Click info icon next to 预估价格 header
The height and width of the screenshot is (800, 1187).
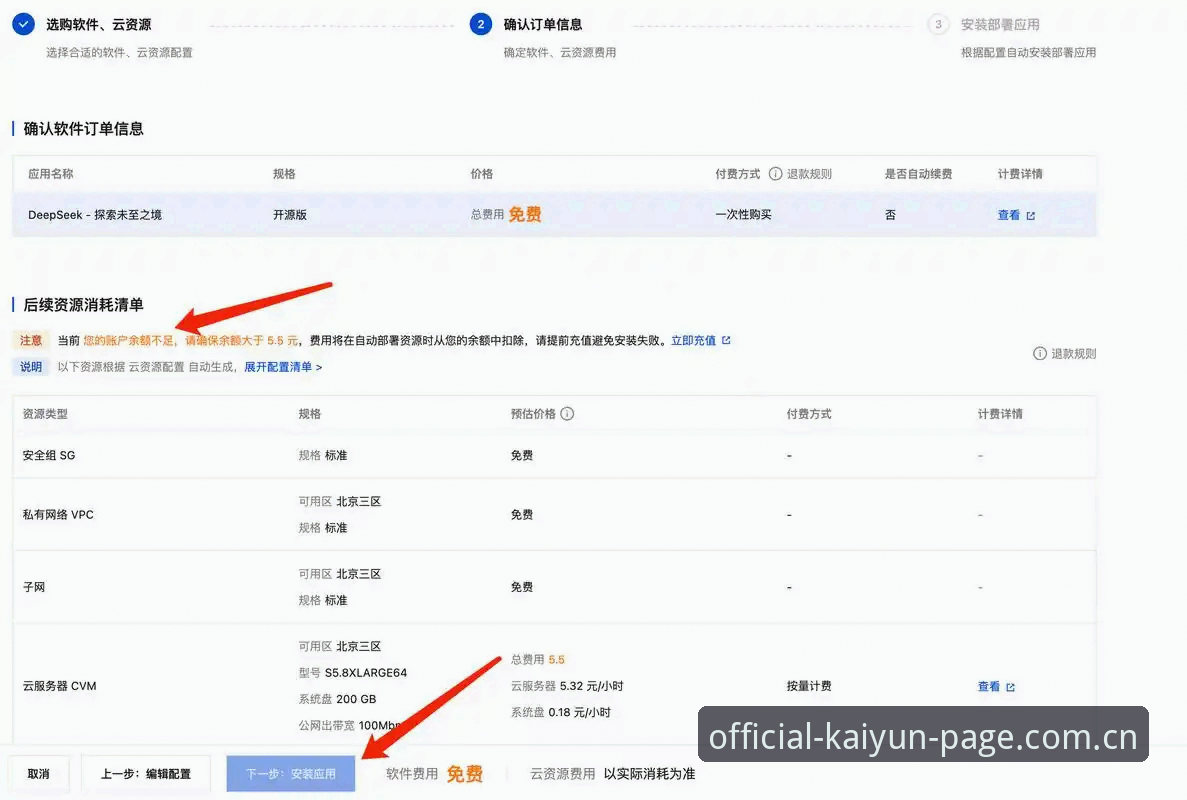[x=567, y=414]
